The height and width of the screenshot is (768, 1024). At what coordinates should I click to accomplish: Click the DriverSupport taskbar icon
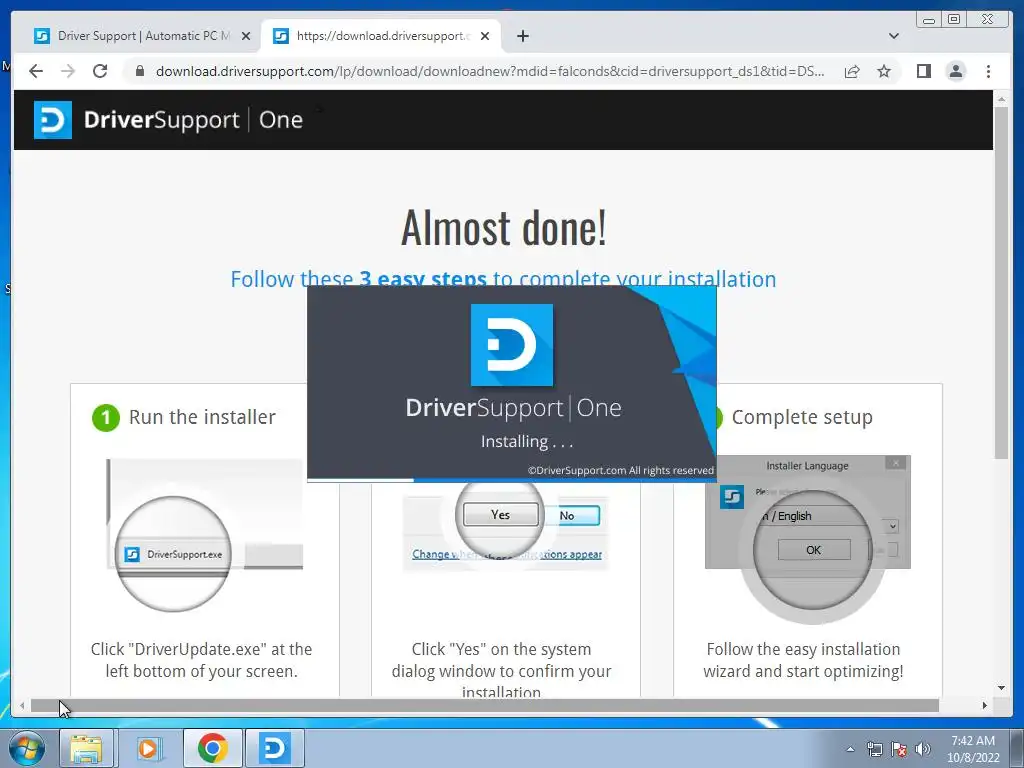(275, 748)
